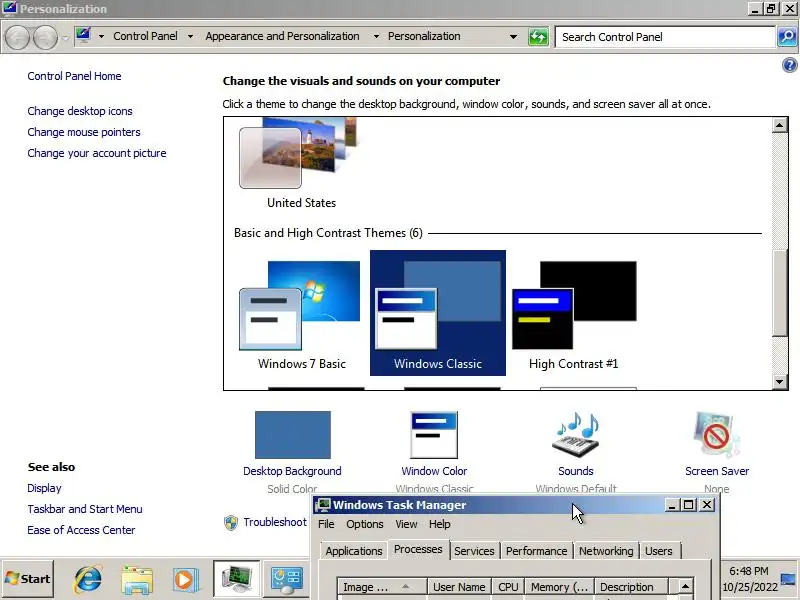The image size is (800, 600).
Task: Open the Window Color icon
Action: tap(434, 435)
